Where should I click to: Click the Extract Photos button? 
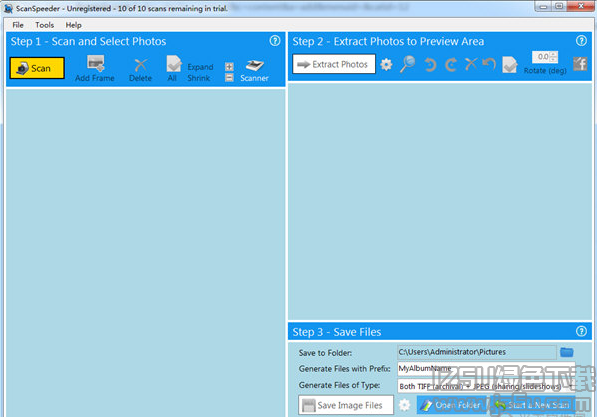tap(334, 64)
